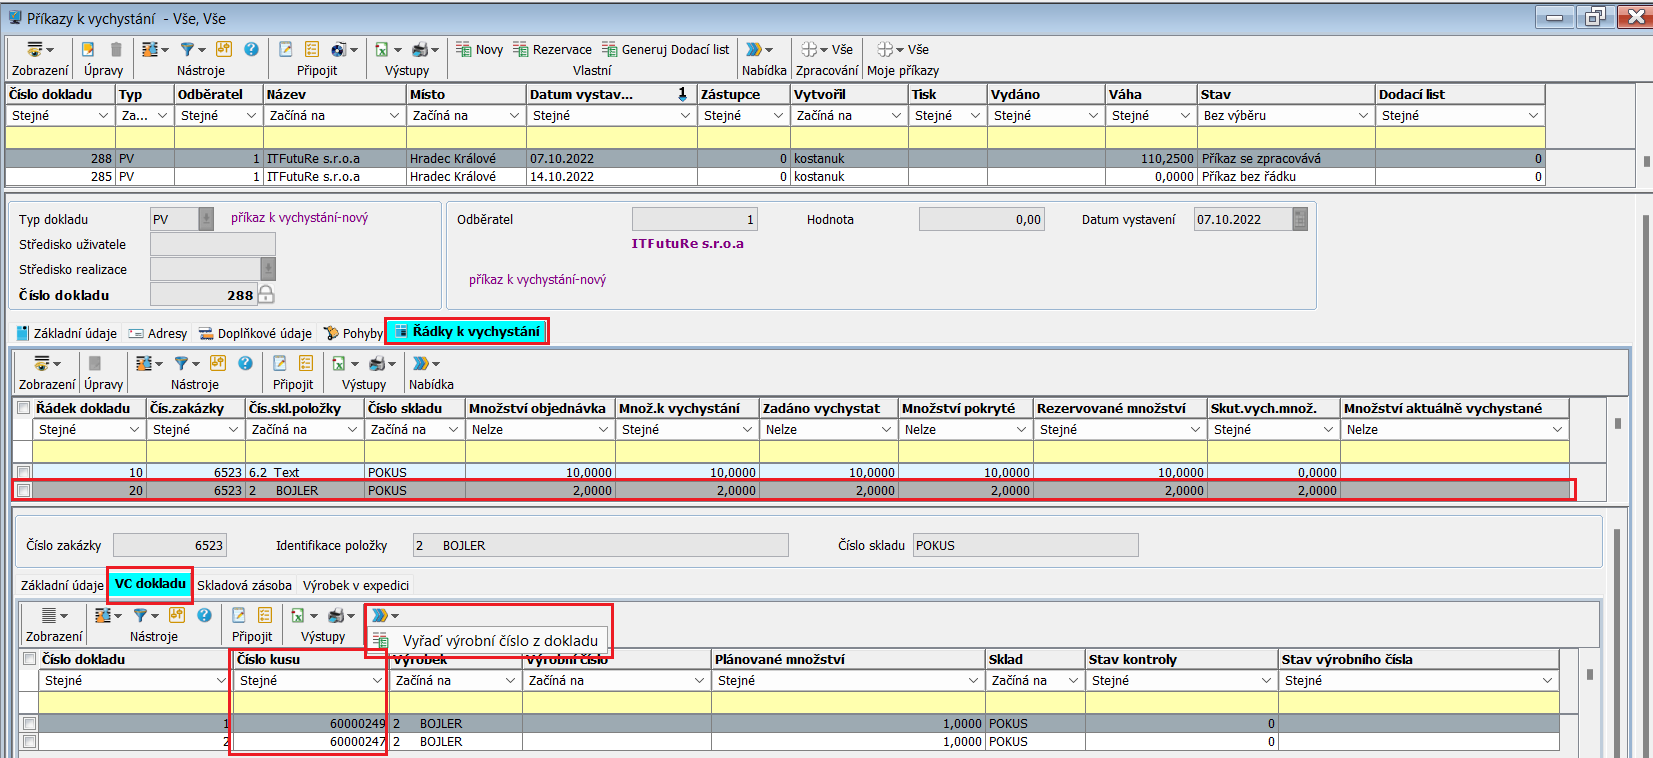Viewport: 1653px width, 758px height.
Task: Click the lock icon next to Číslo dokladu 288
Action: click(266, 294)
